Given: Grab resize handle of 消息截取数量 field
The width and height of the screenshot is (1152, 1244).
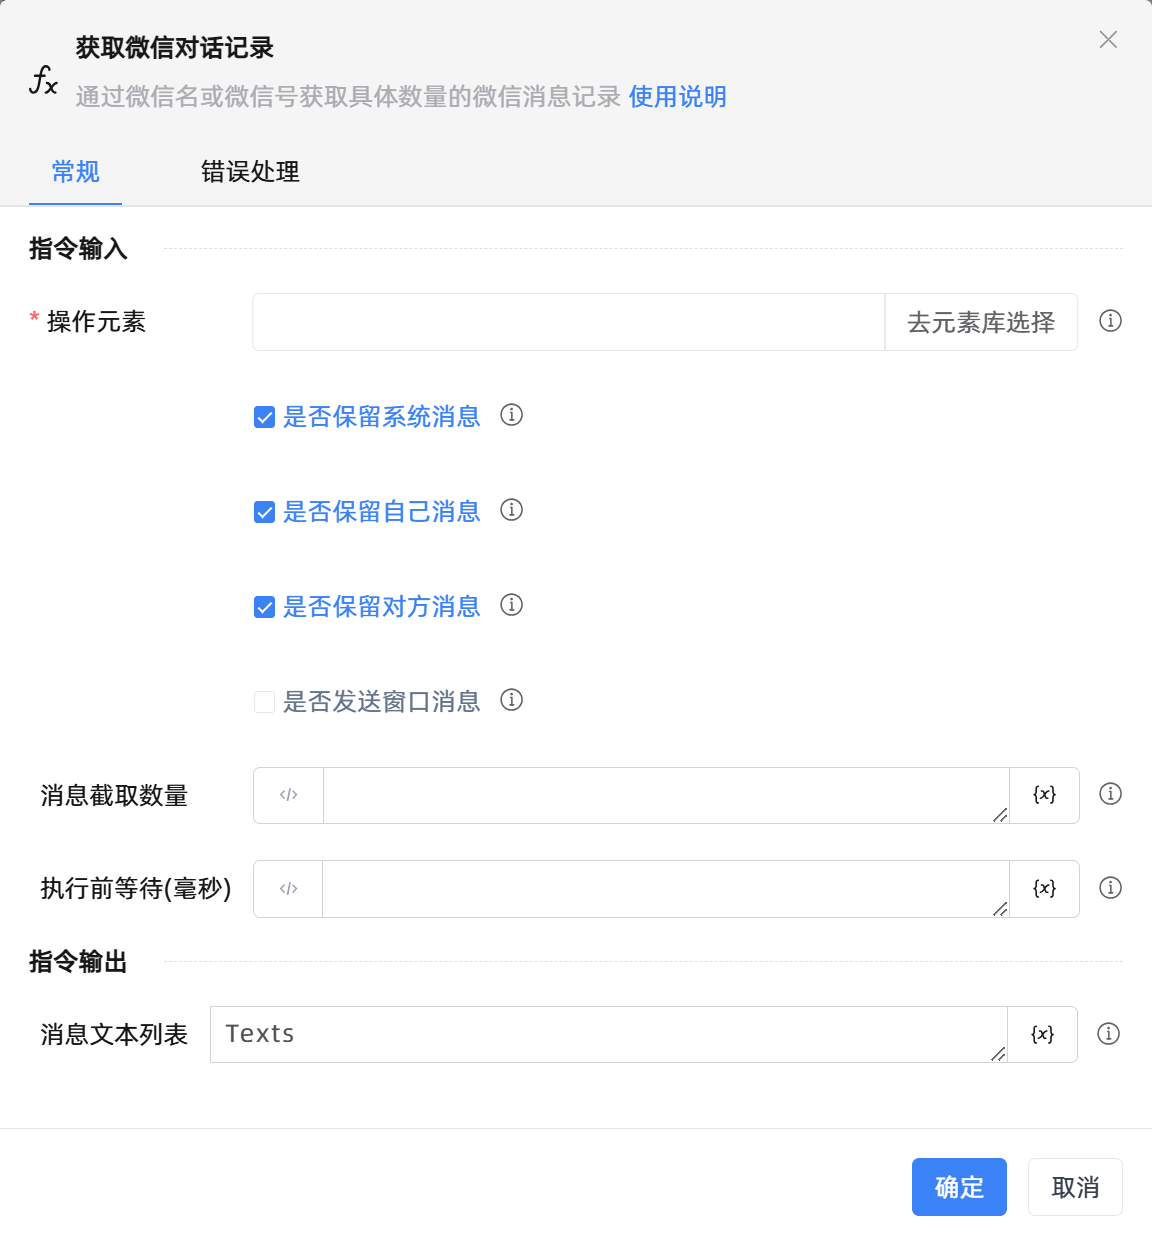Looking at the screenshot, I should coord(1000,815).
